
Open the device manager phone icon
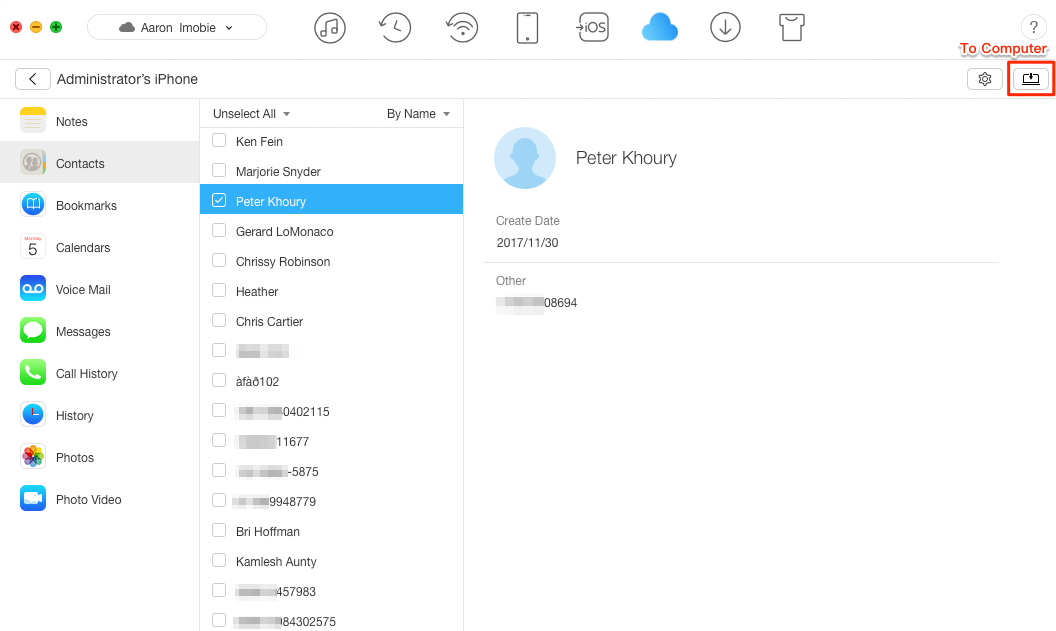(527, 28)
